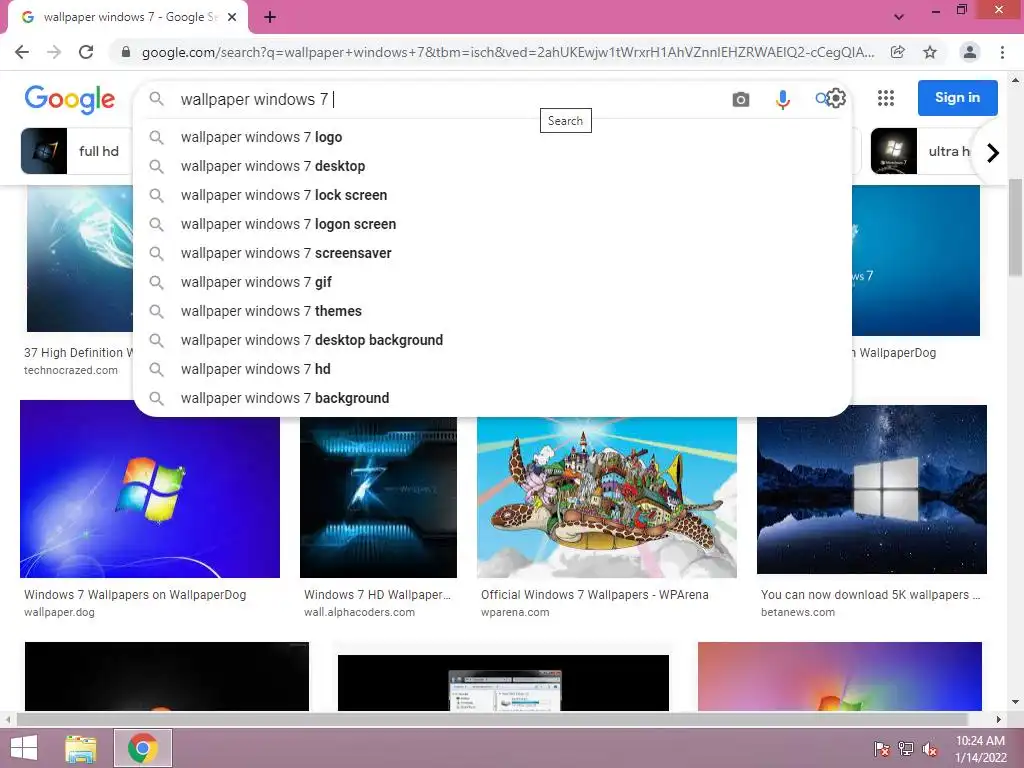Image resolution: width=1024 pixels, height=768 pixels.
Task: Search by image using the camera icon
Action: 741,99
